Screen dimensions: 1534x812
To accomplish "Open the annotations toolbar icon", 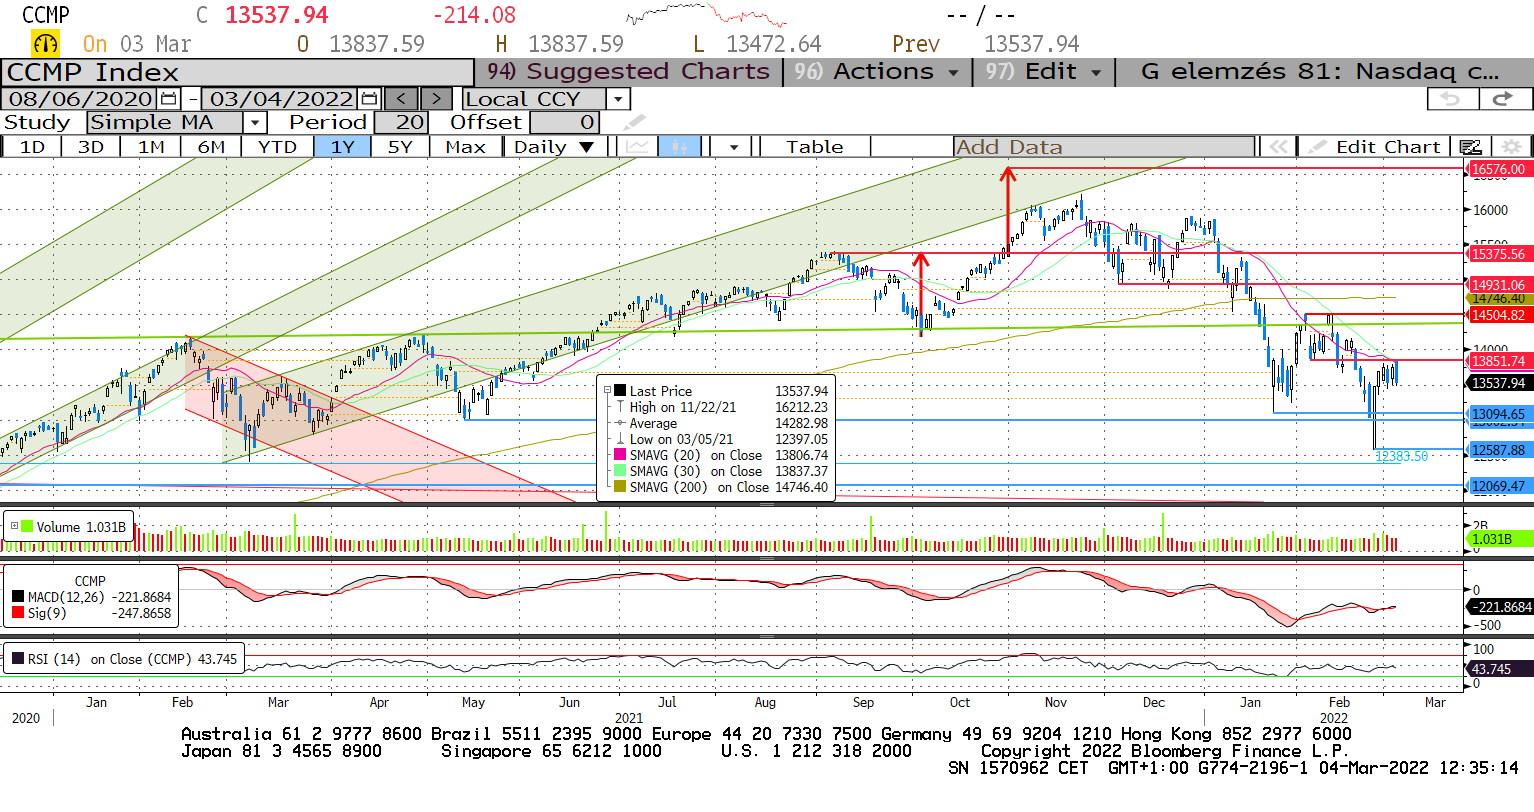I will (x=1469, y=147).
